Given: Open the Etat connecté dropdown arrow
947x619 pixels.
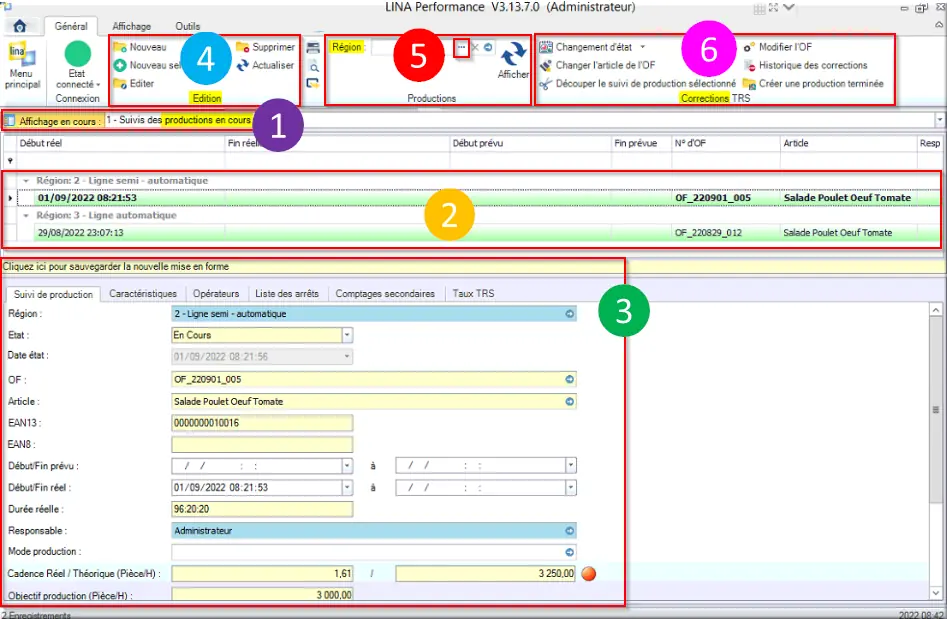Looking at the screenshot, I should [x=98, y=85].
